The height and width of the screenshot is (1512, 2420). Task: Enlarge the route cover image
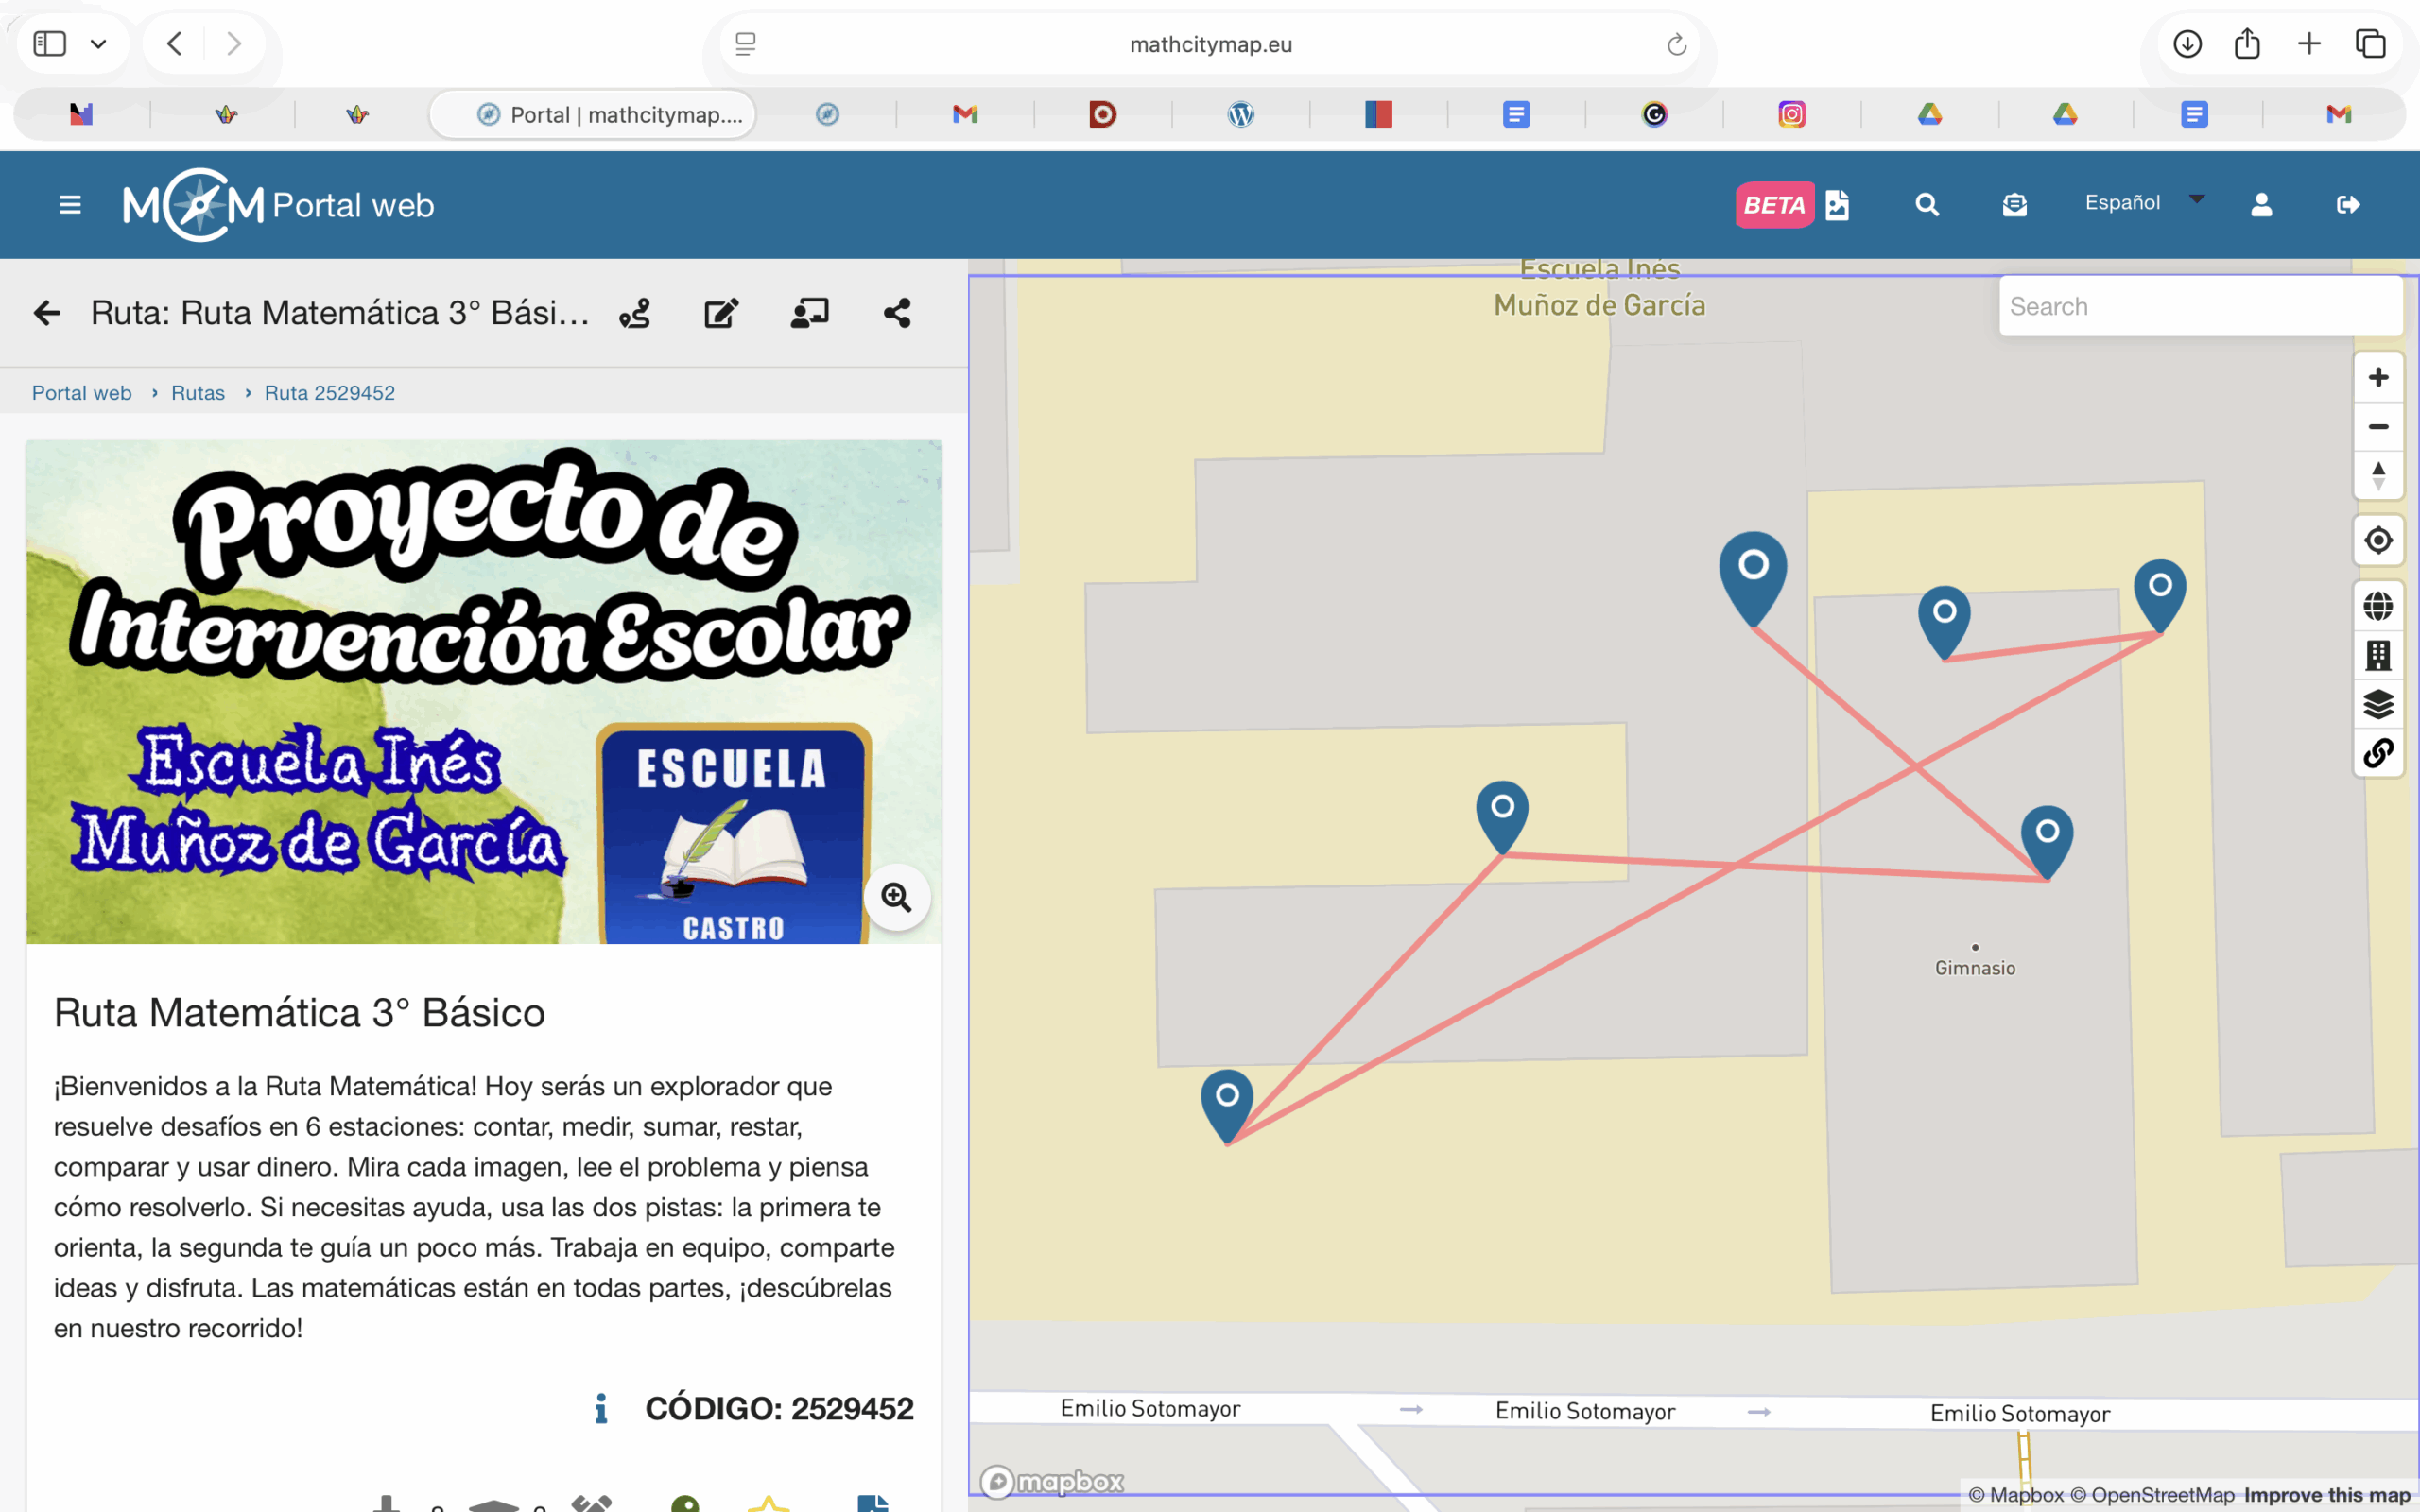pos(896,897)
